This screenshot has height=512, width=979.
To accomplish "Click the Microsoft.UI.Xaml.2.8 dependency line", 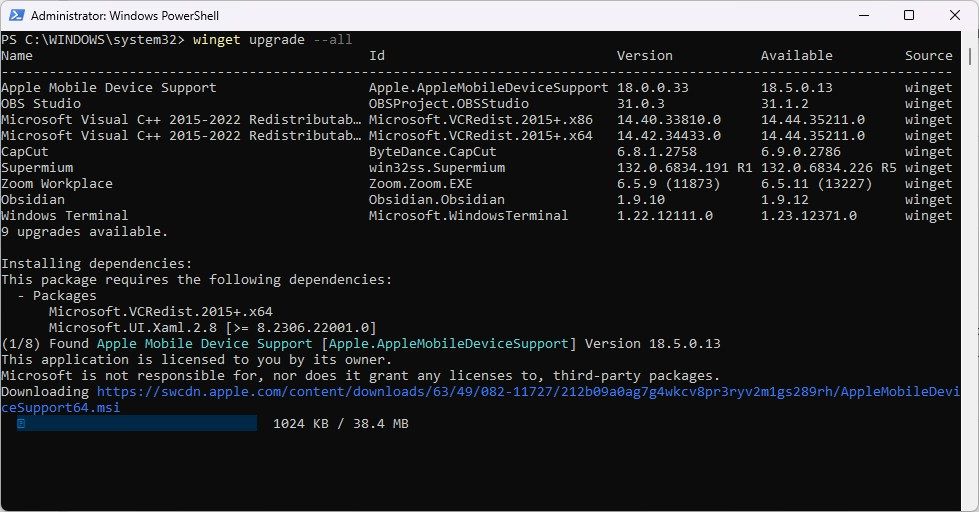I will (x=212, y=328).
